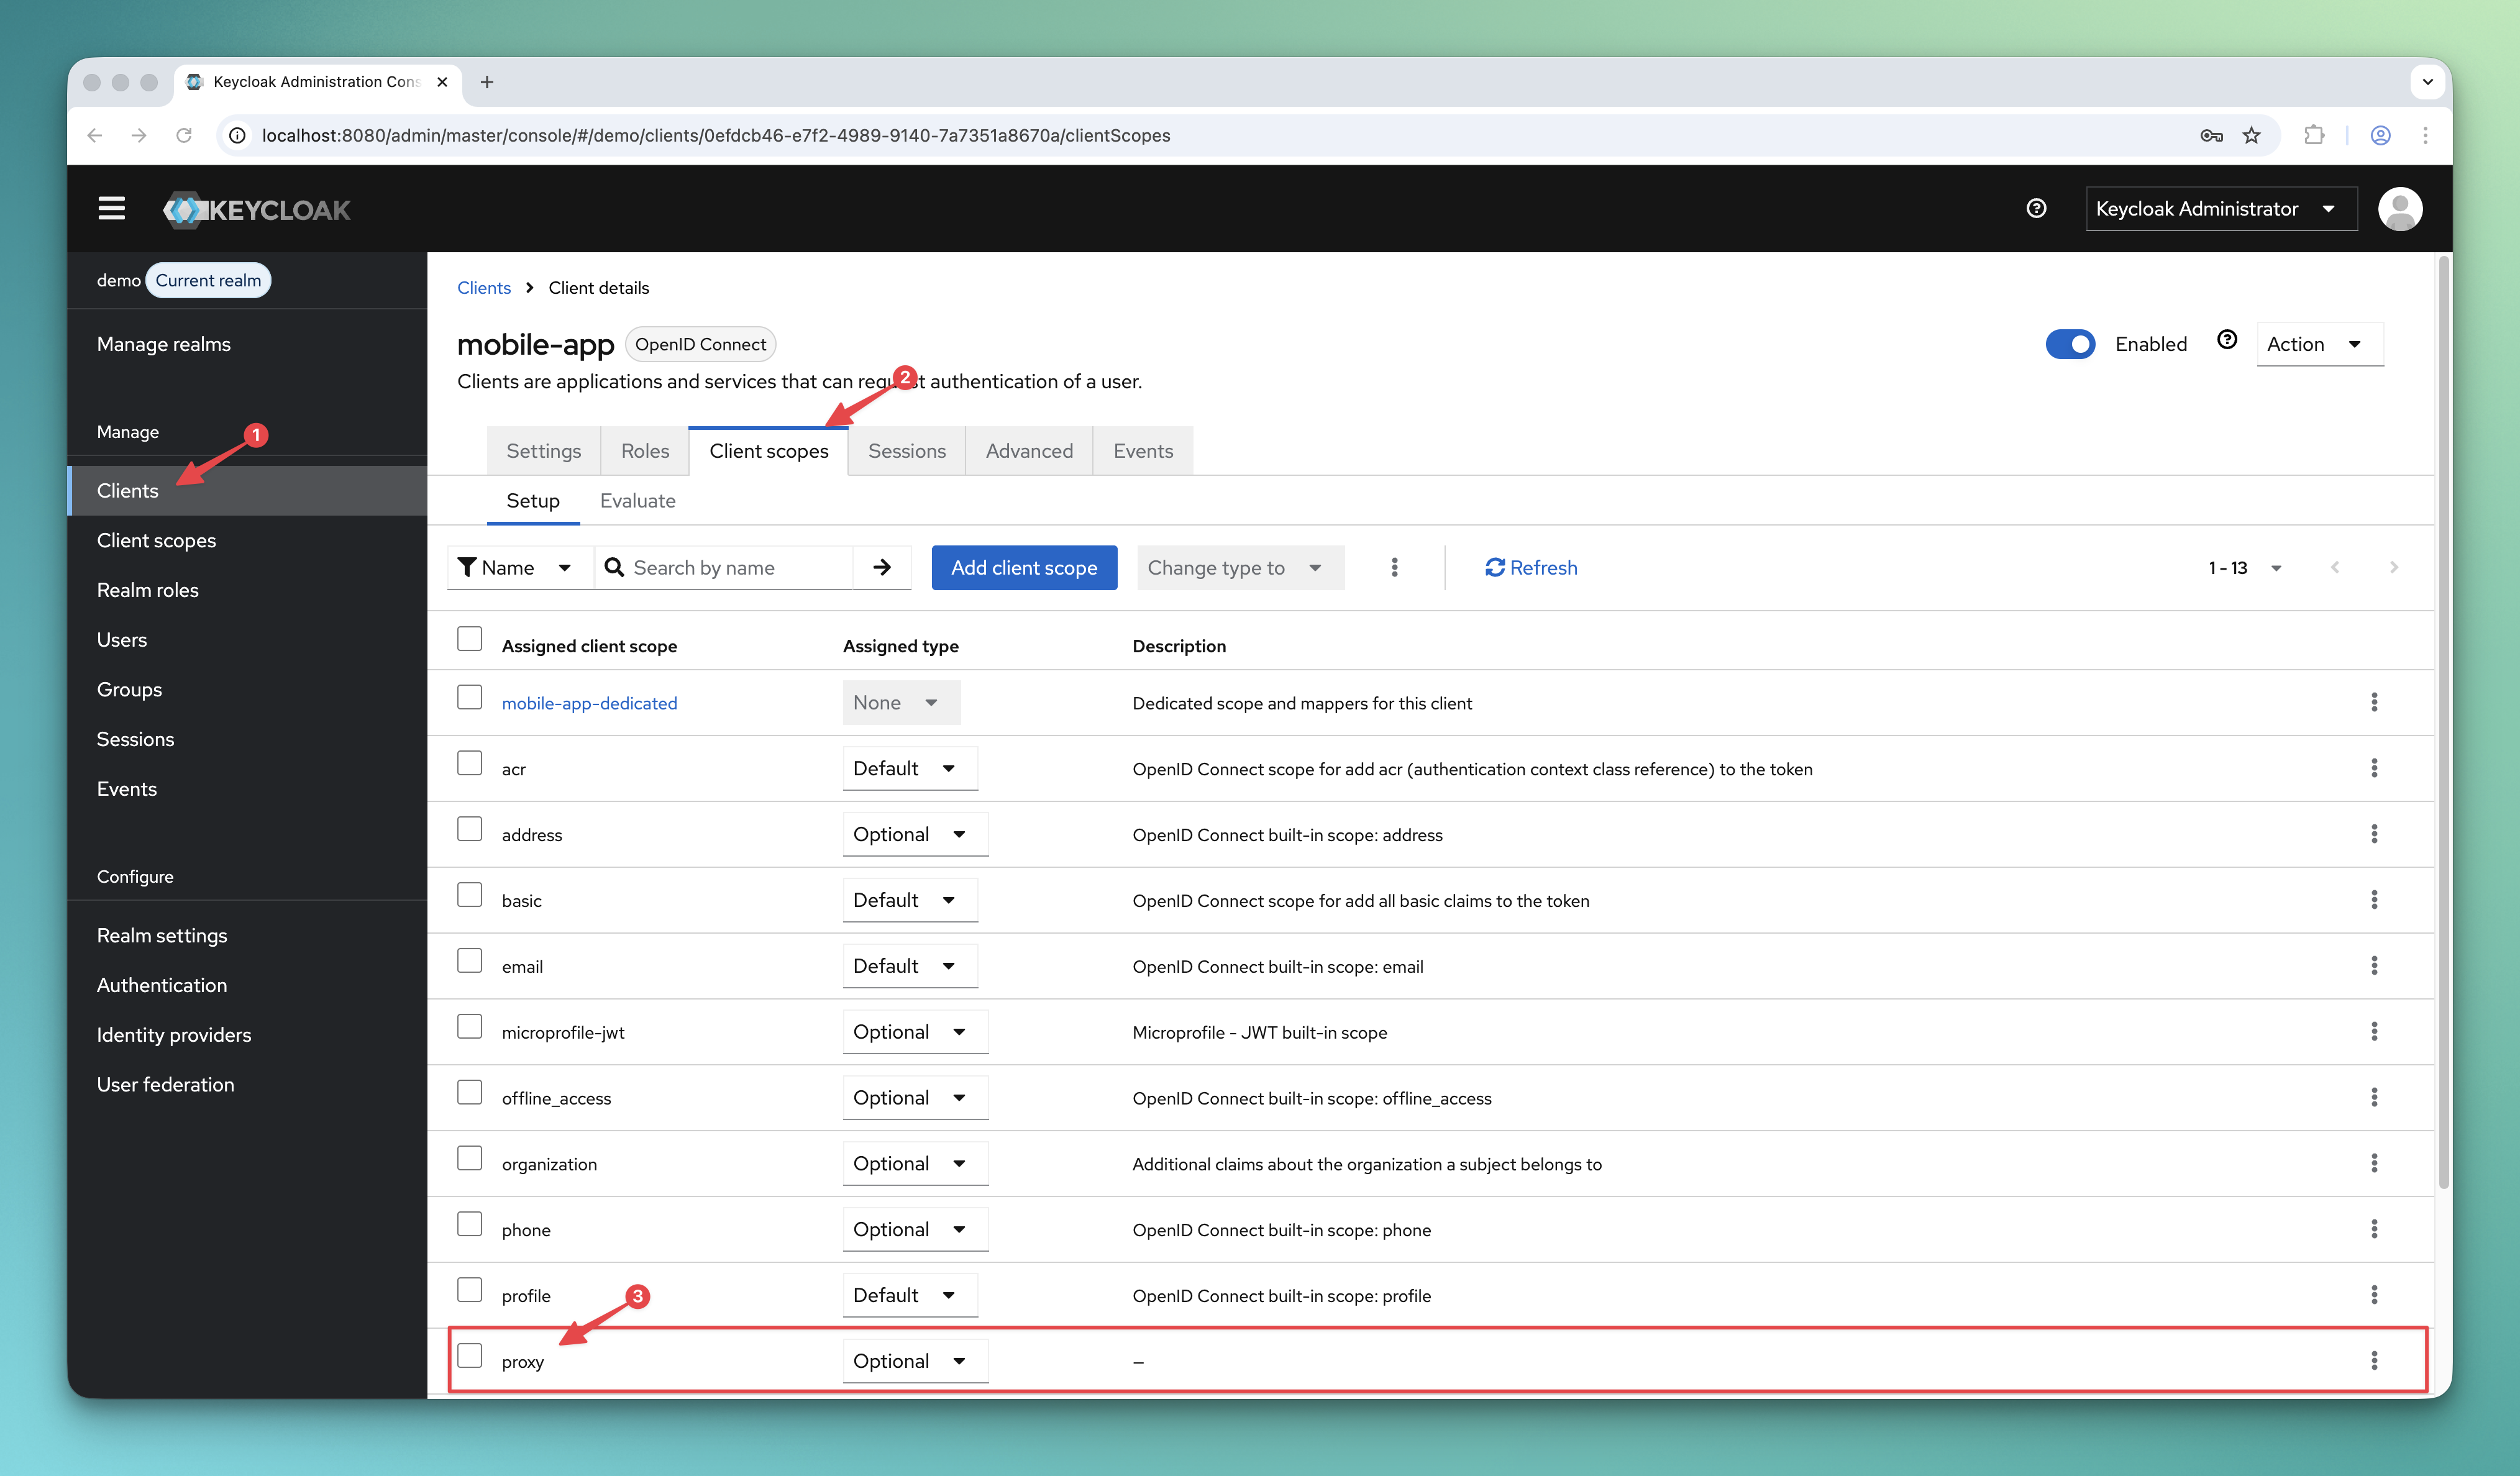Screen dimensions: 2520x1476
Task: Go to Clients breadcrumb link
Action: pos(484,287)
